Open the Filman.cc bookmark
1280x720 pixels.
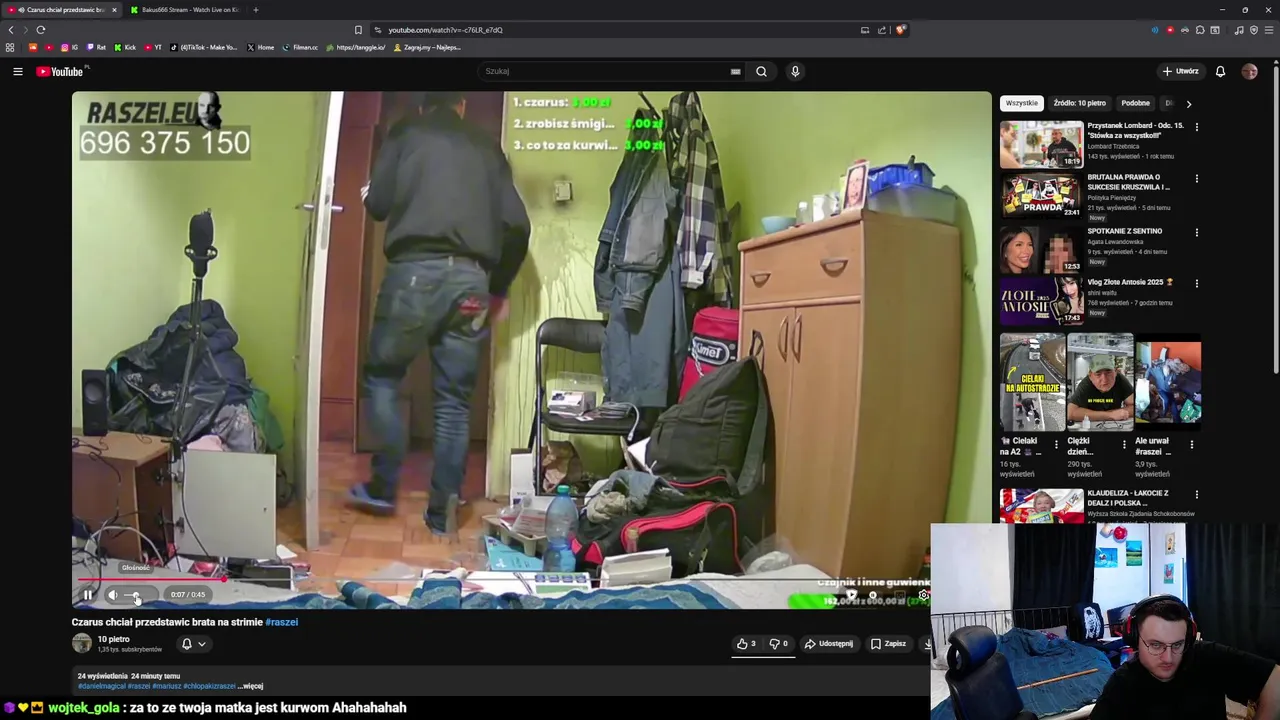click(300, 47)
